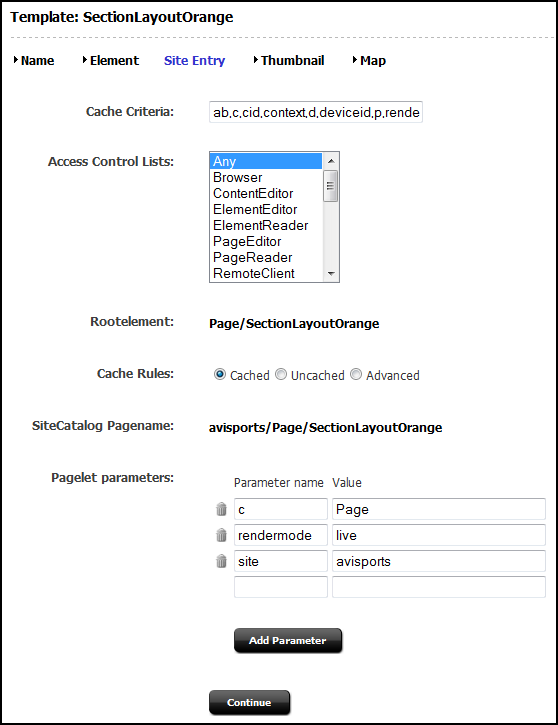Click the Continue button
The height and width of the screenshot is (725, 558).
(249, 702)
